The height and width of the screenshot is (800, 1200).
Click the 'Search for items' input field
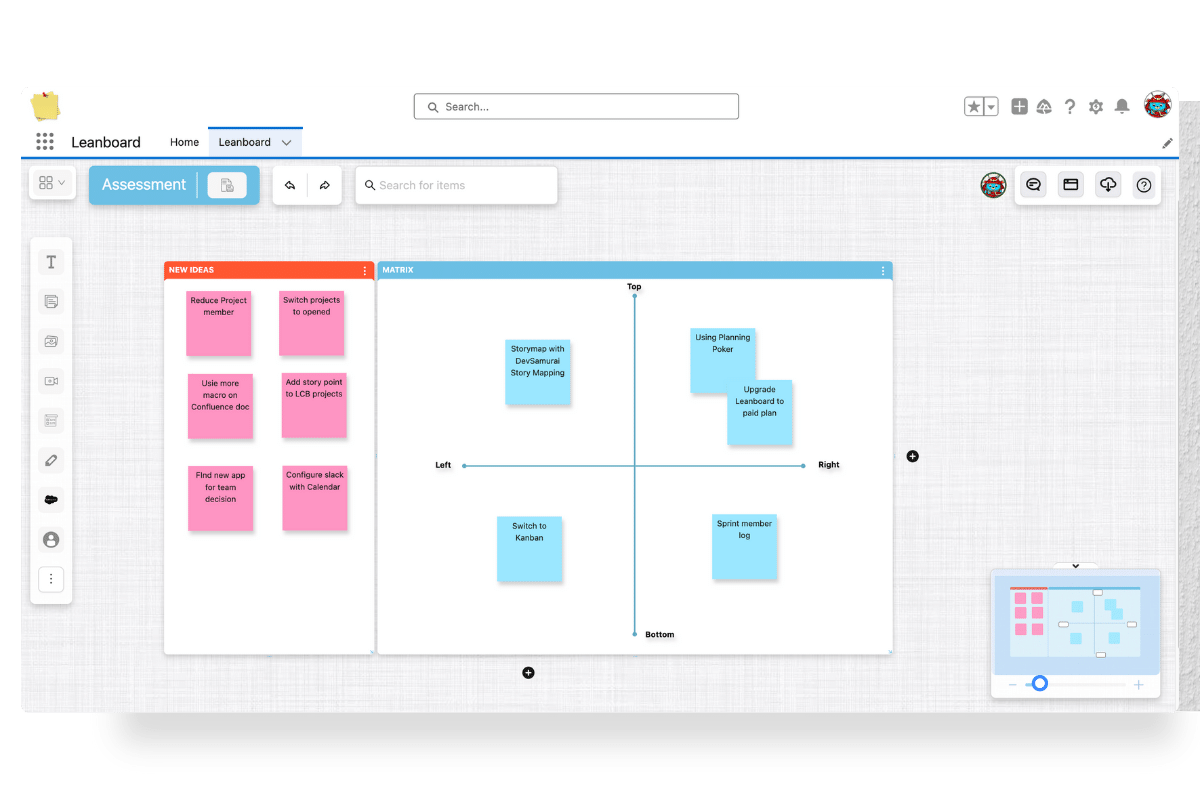click(456, 185)
